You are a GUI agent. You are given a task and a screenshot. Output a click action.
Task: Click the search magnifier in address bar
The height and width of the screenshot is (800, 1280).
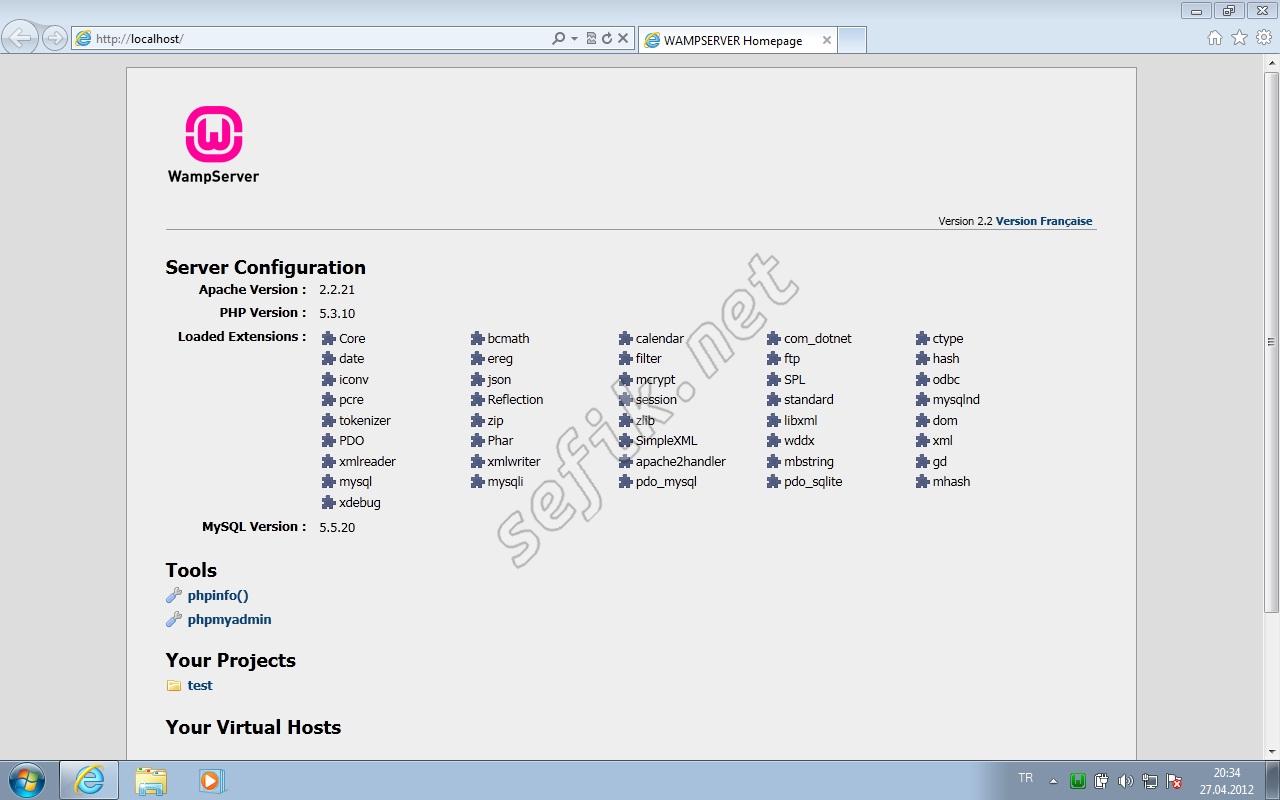pos(558,38)
